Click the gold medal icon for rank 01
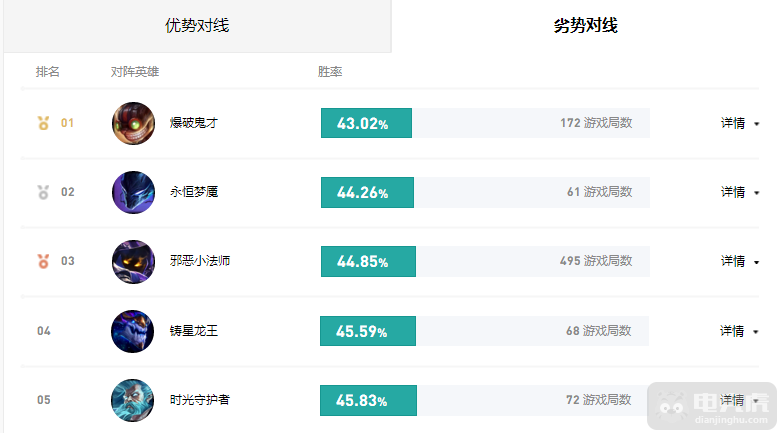Viewport: 779px width, 433px height. [x=44, y=123]
